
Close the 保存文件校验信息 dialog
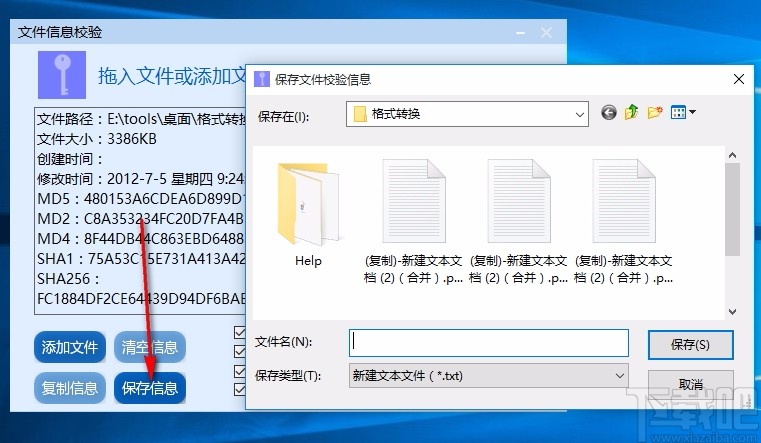pos(739,79)
